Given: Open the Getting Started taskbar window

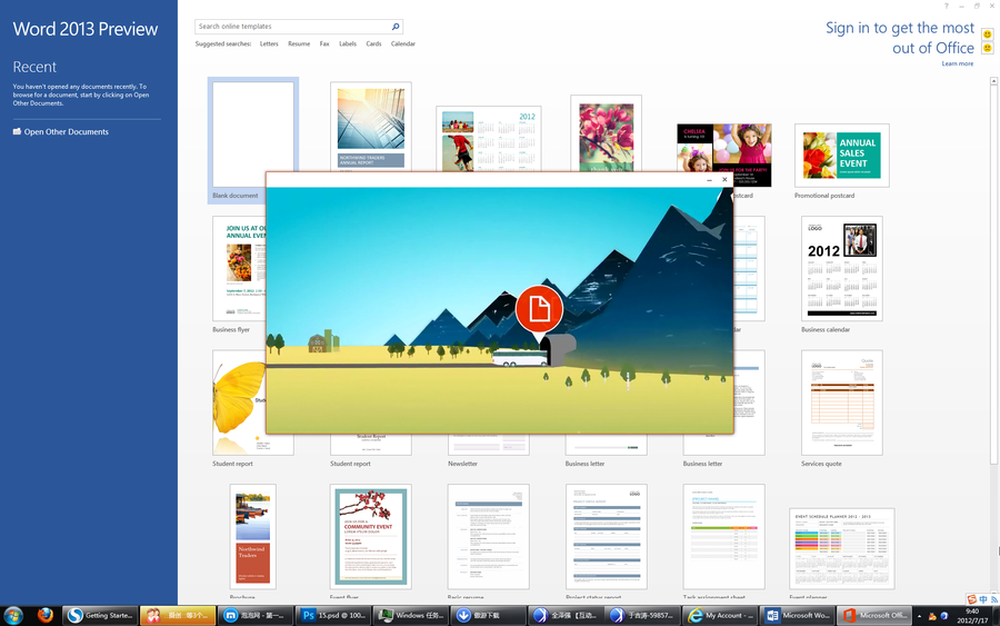Looking at the screenshot, I should point(100,616).
